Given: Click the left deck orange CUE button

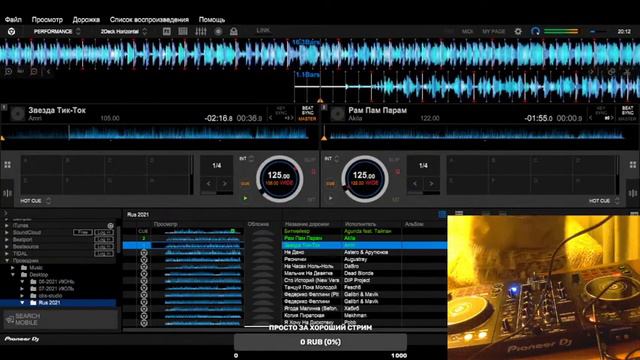Looking at the screenshot, I should pyautogui.click(x=245, y=184).
